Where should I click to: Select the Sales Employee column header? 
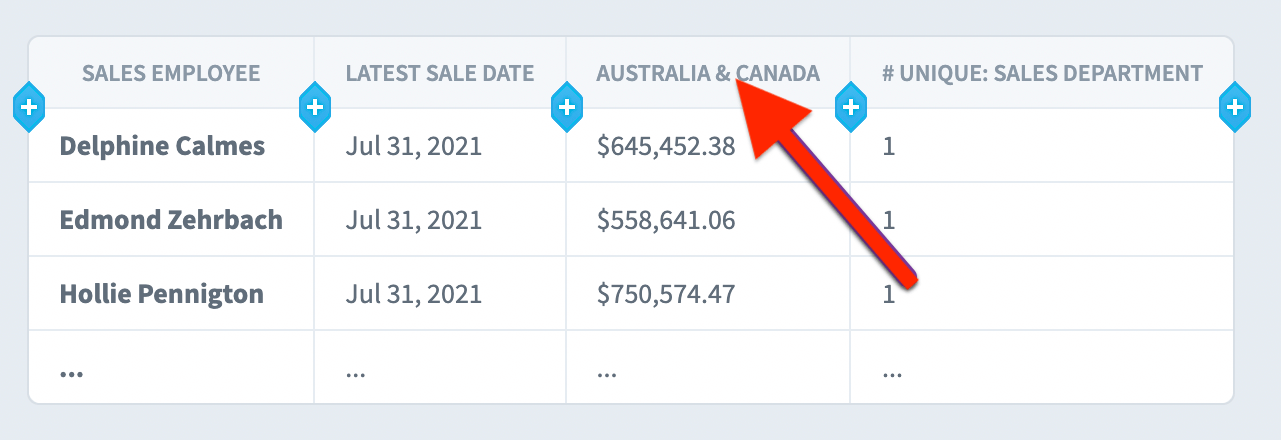point(171,73)
